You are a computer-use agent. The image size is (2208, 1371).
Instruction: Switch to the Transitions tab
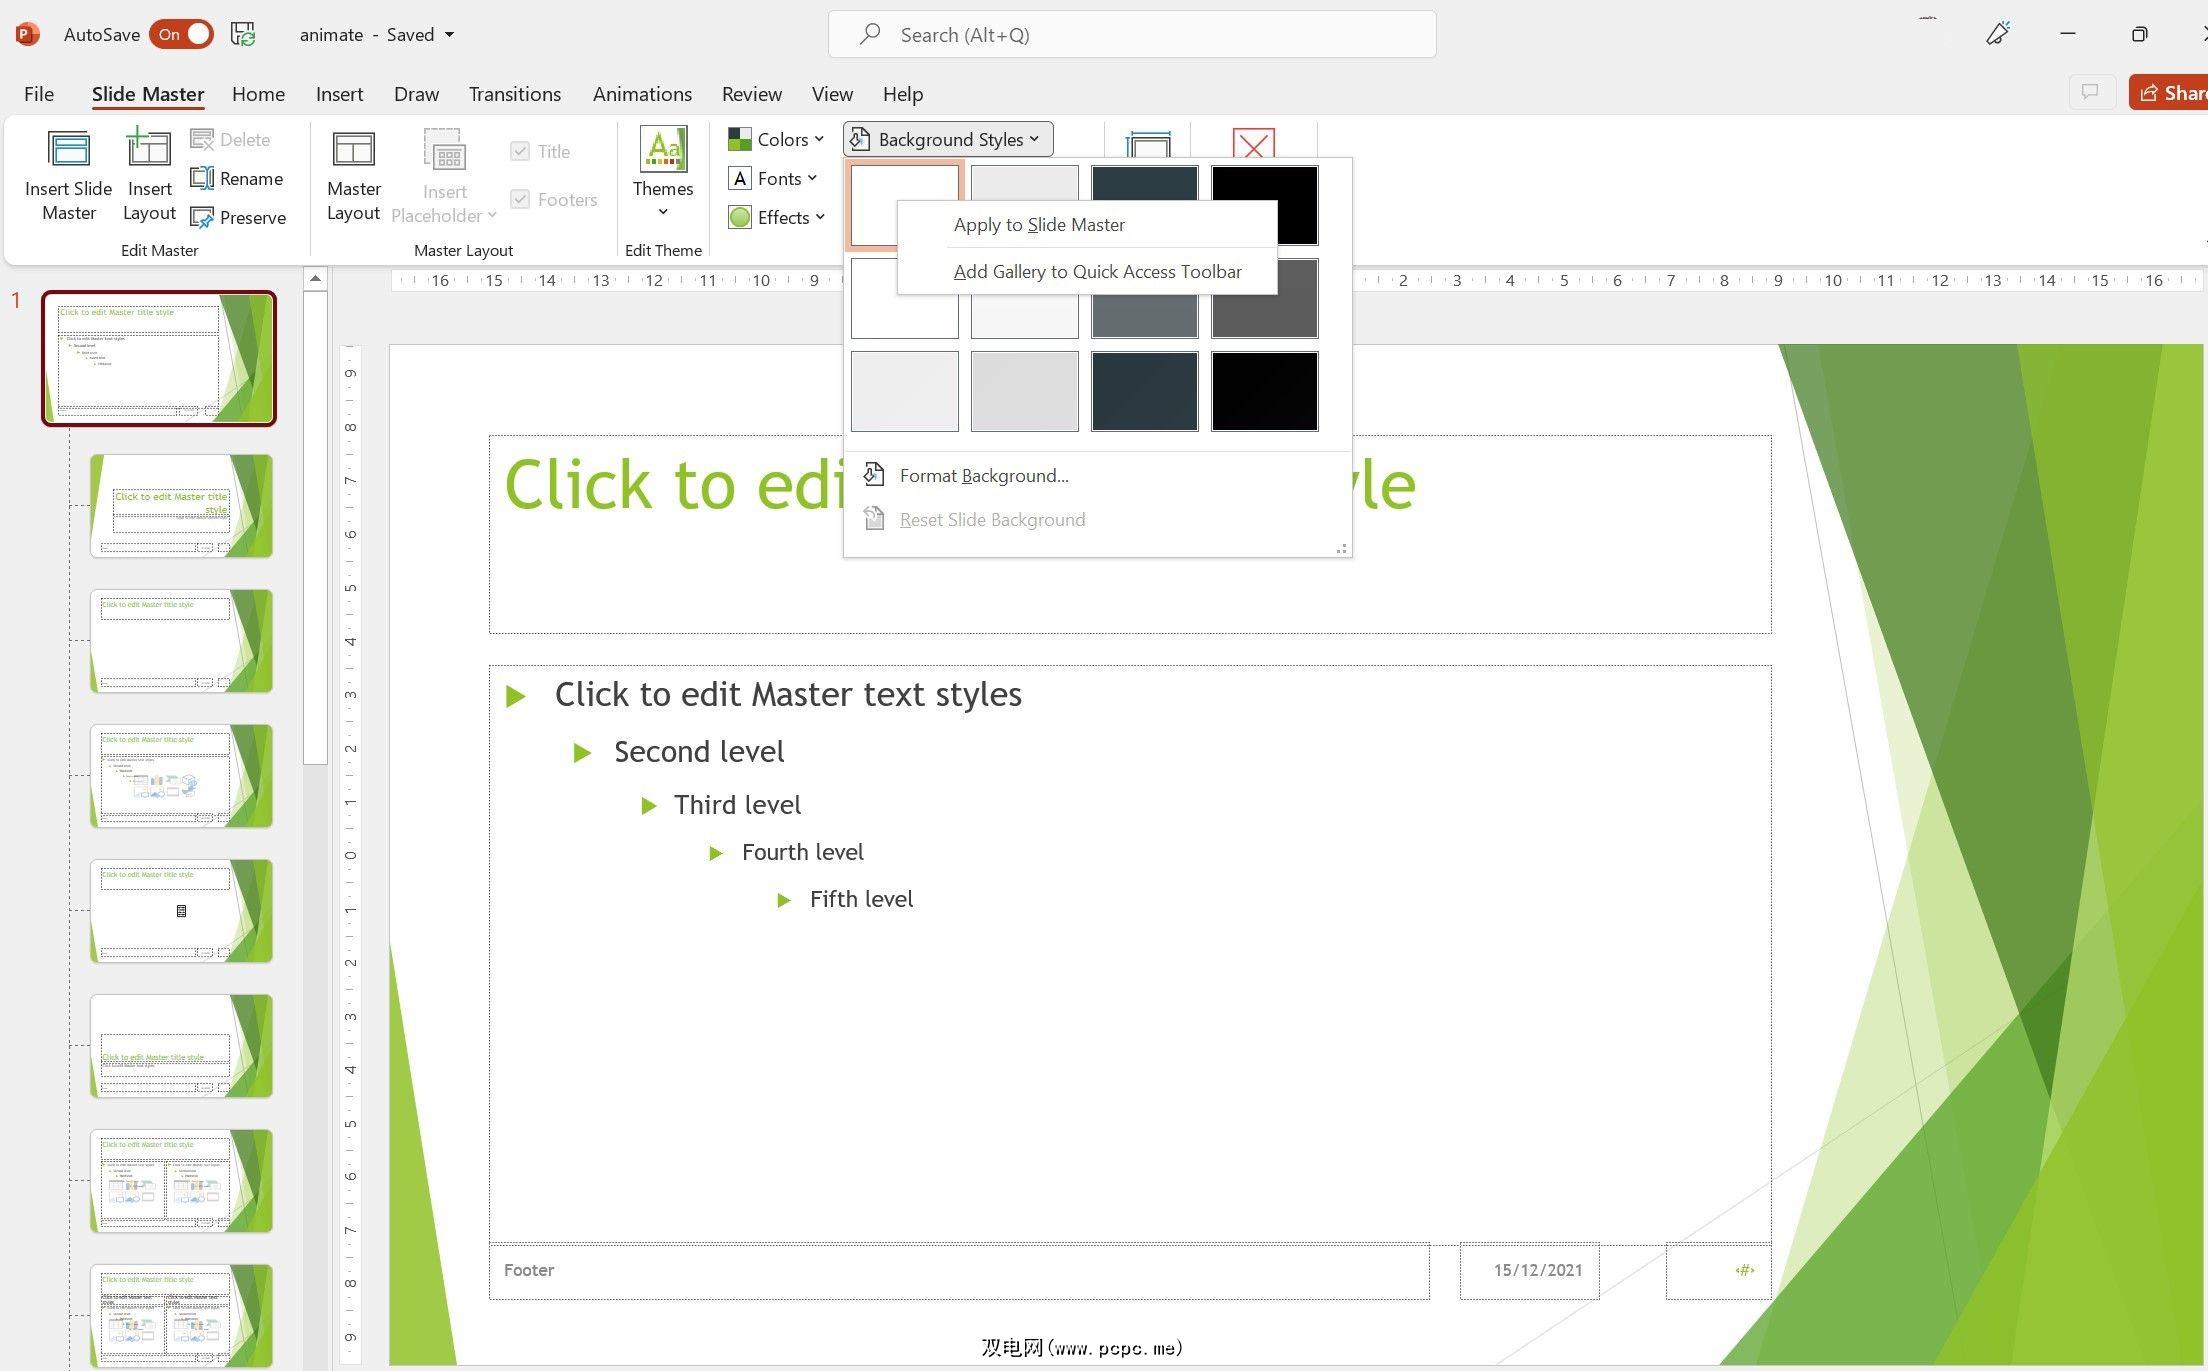(514, 94)
